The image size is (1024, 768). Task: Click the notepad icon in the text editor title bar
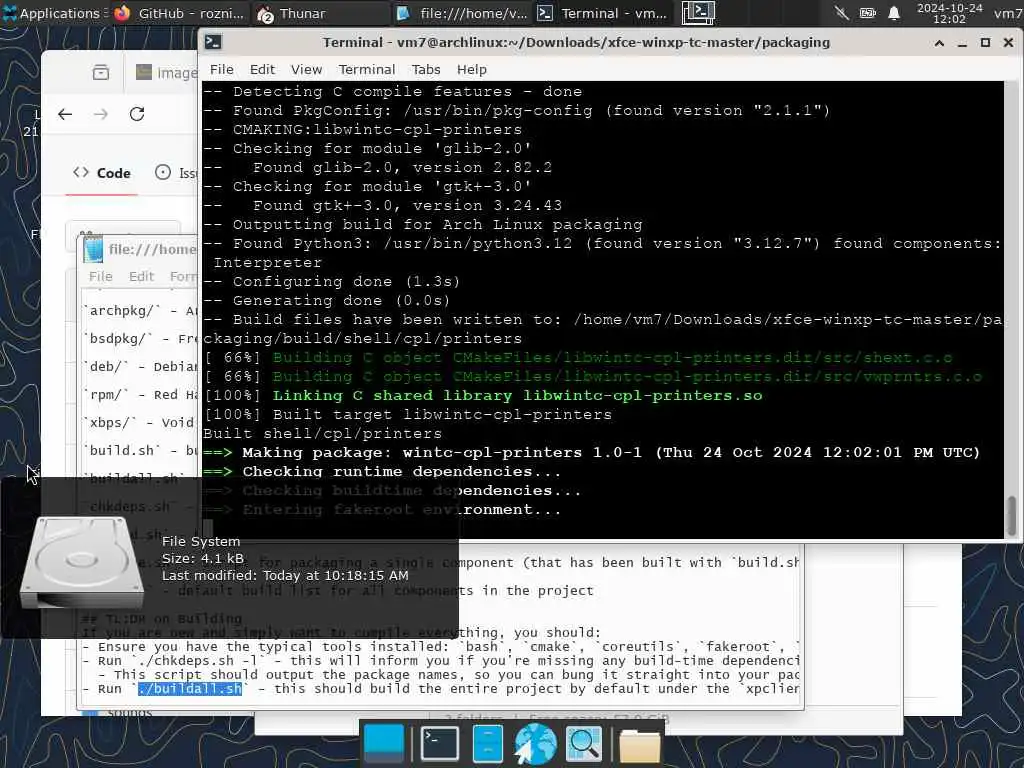pyautogui.click(x=93, y=249)
